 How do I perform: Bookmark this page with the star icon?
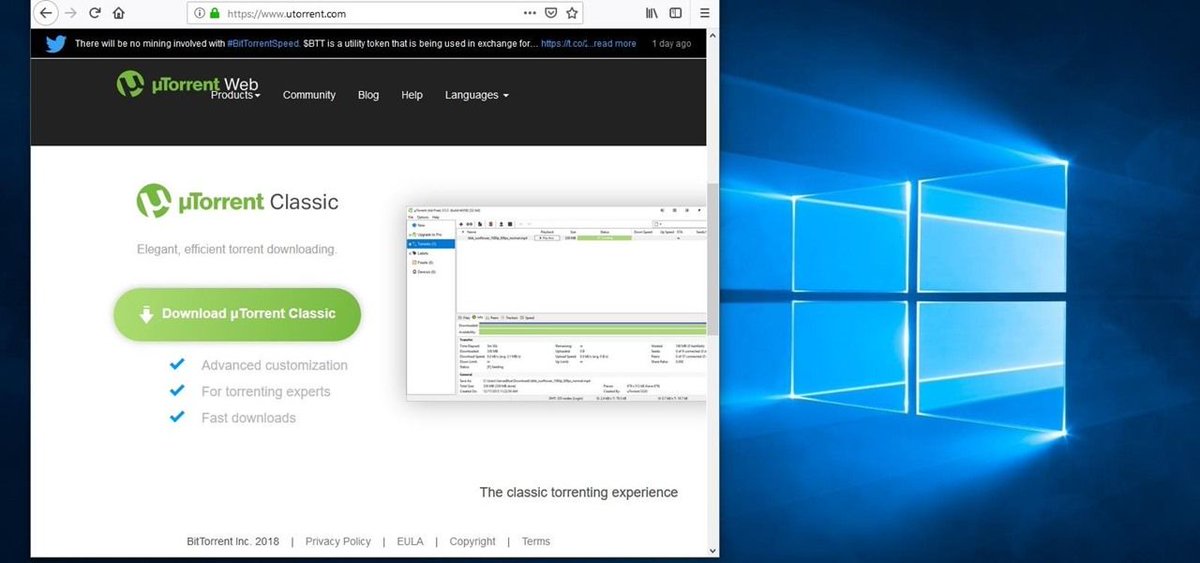tap(572, 14)
